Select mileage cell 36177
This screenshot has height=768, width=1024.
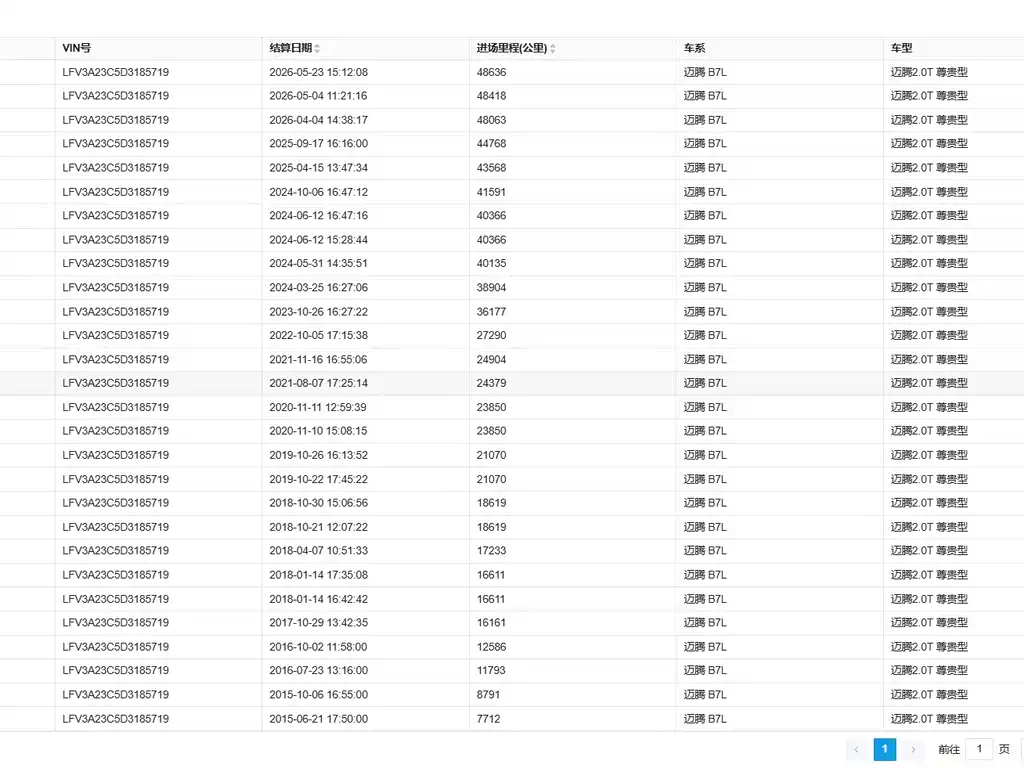pyautogui.click(x=491, y=312)
